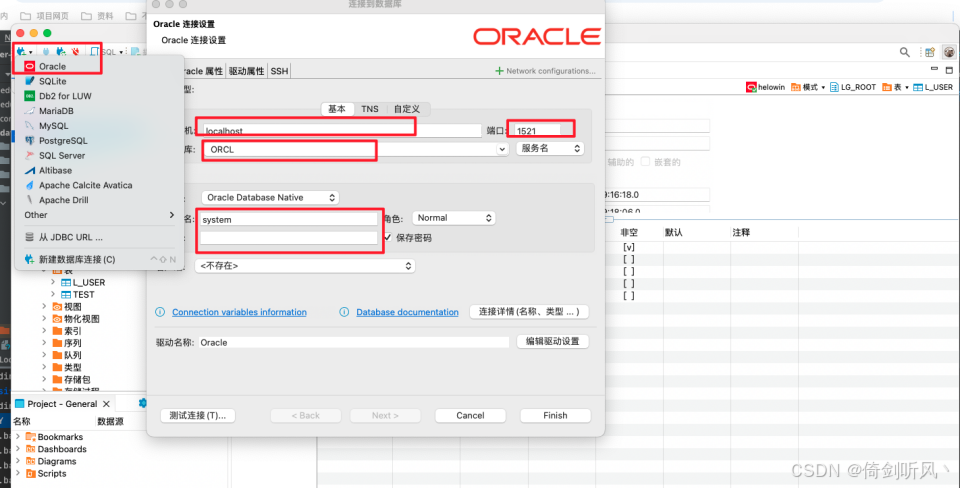The width and height of the screenshot is (960, 488).
Task: Select the Dashboards project item
Action: (x=56, y=449)
